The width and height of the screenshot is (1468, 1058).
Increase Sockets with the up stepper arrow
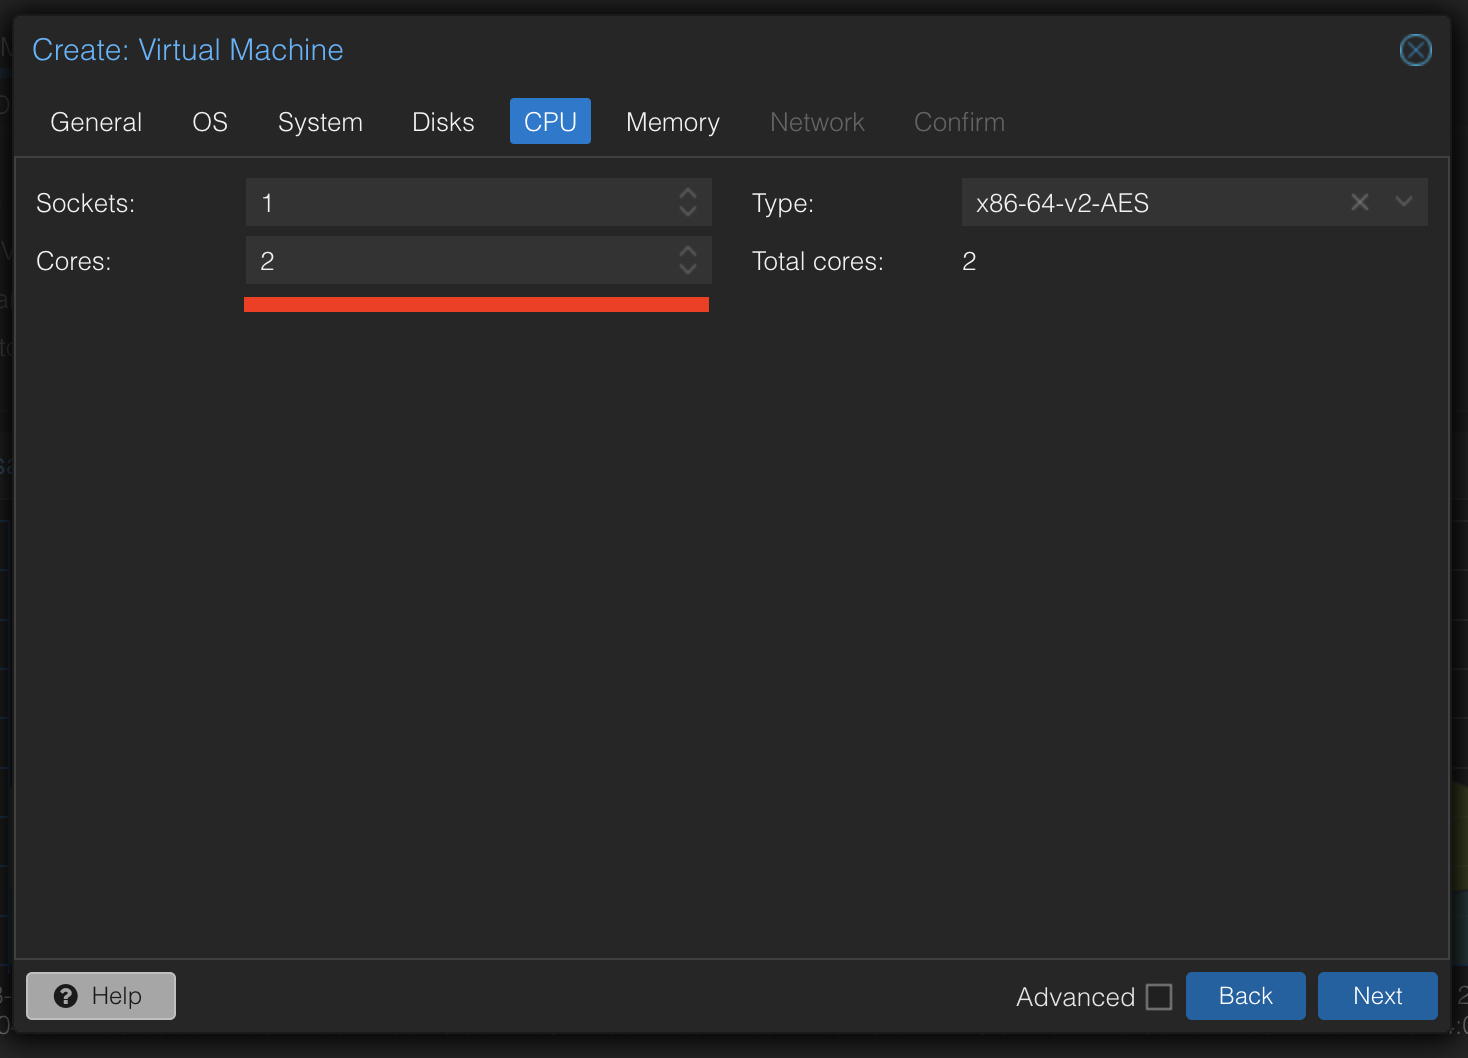688,193
